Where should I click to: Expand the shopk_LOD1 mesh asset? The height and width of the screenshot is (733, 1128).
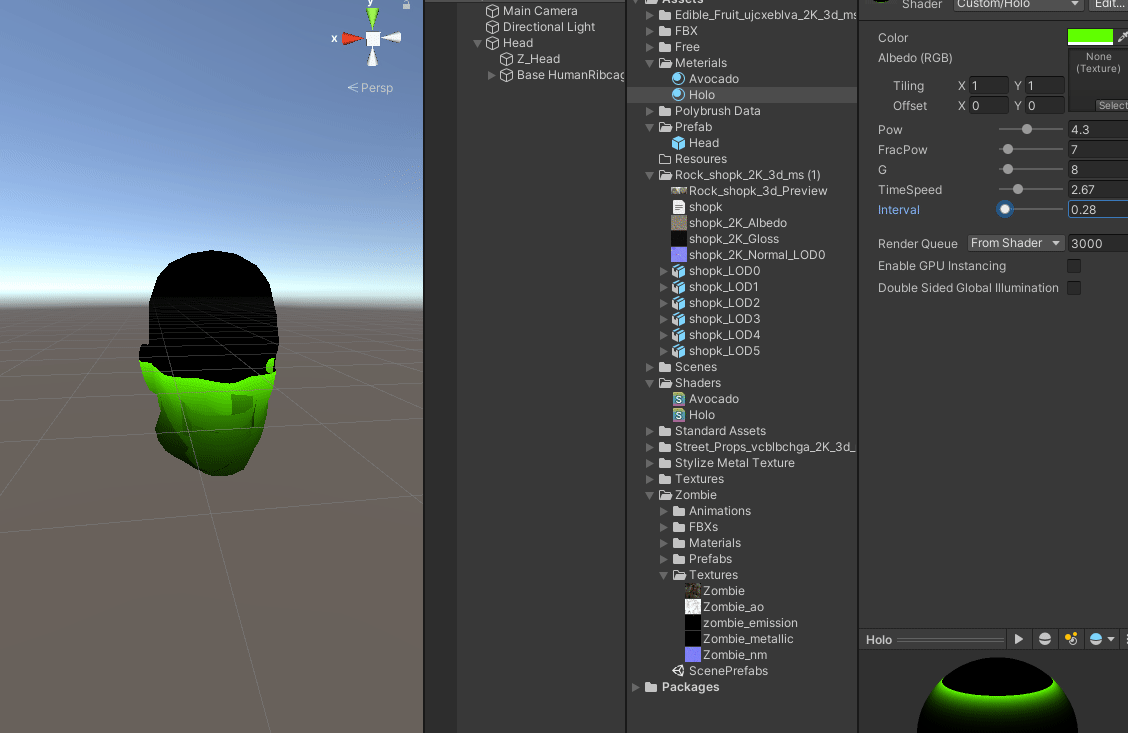point(664,287)
